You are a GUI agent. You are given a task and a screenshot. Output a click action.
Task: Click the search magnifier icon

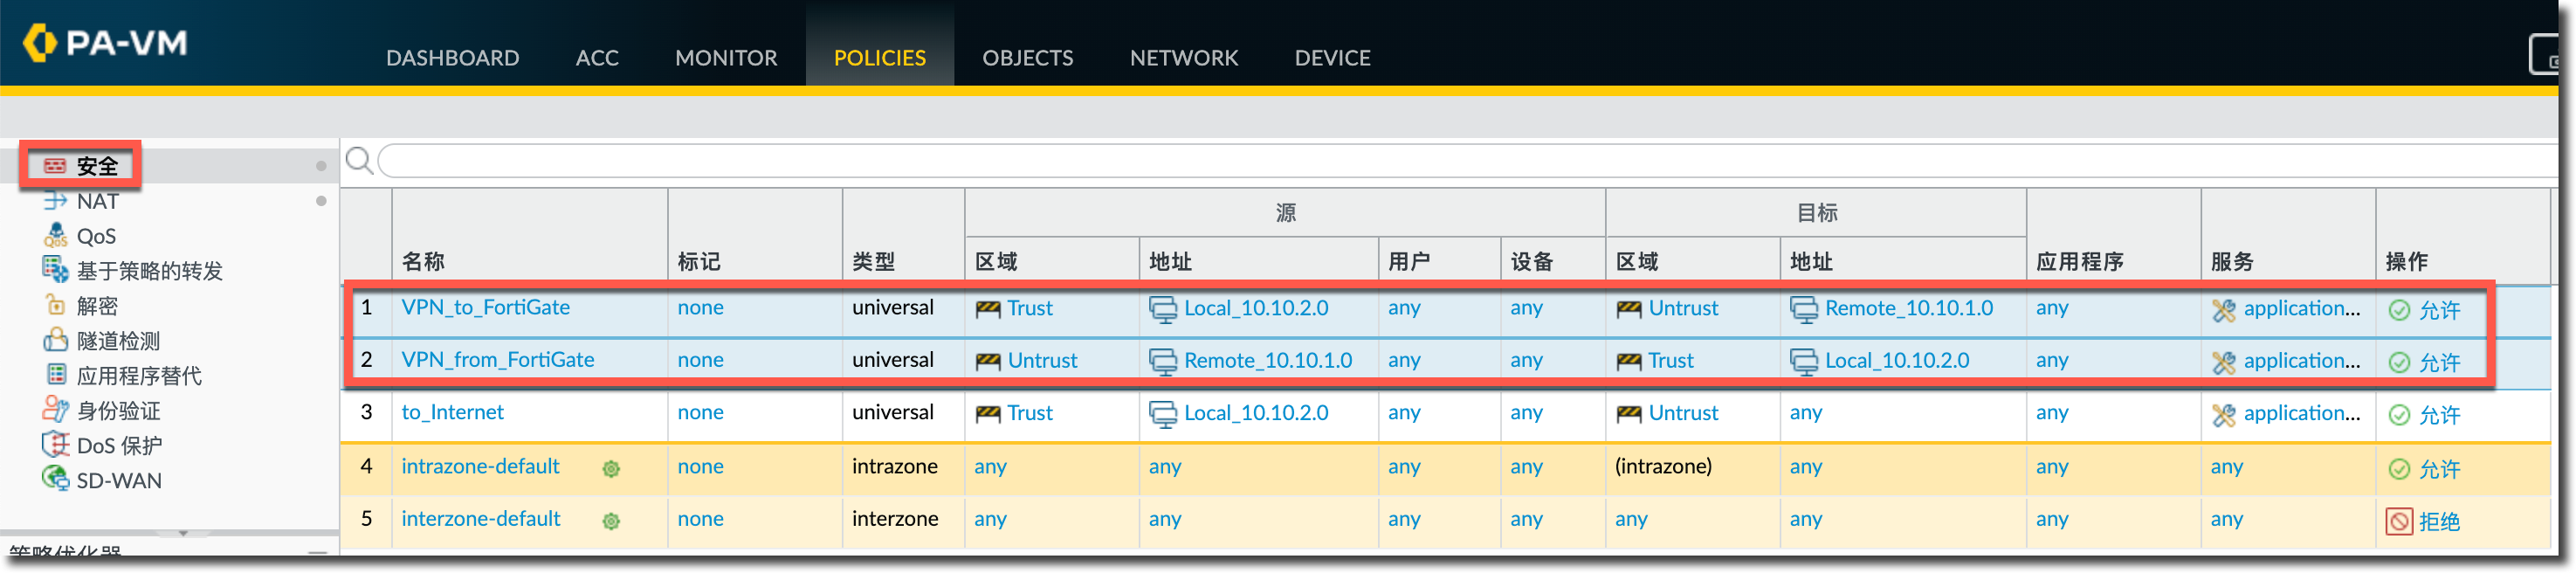pos(359,160)
